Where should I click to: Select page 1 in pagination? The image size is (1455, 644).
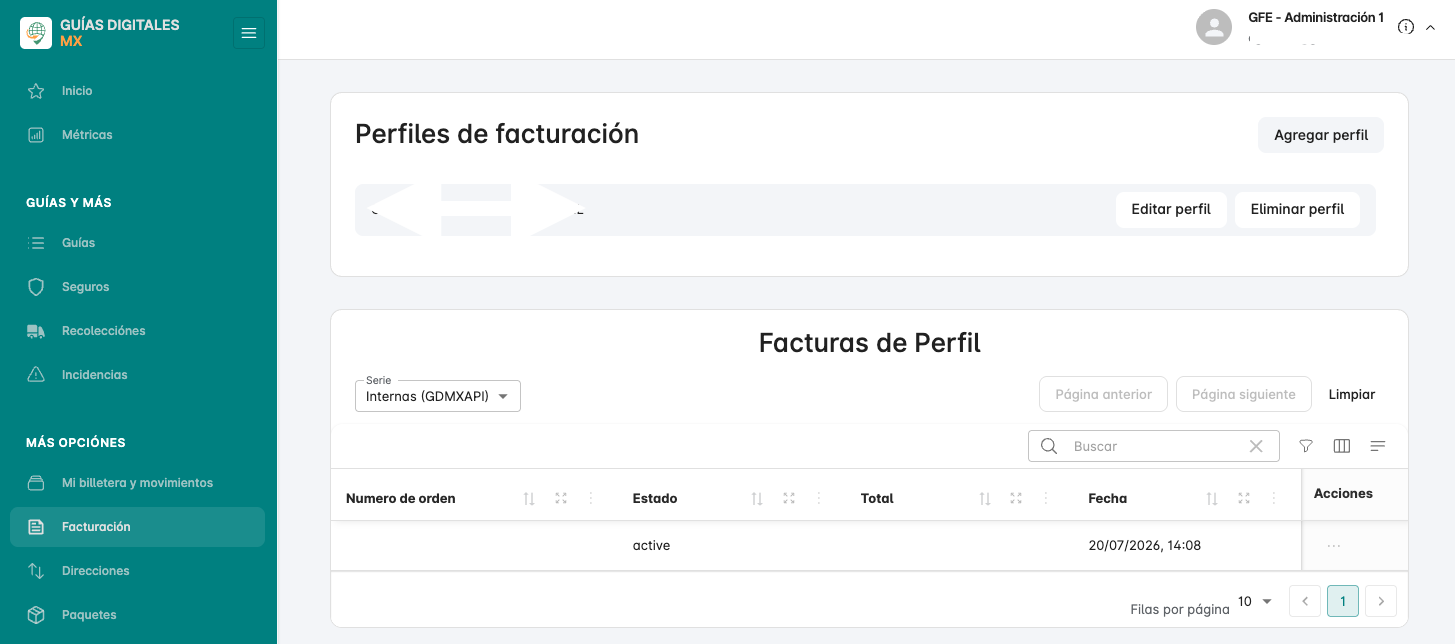point(1343,601)
